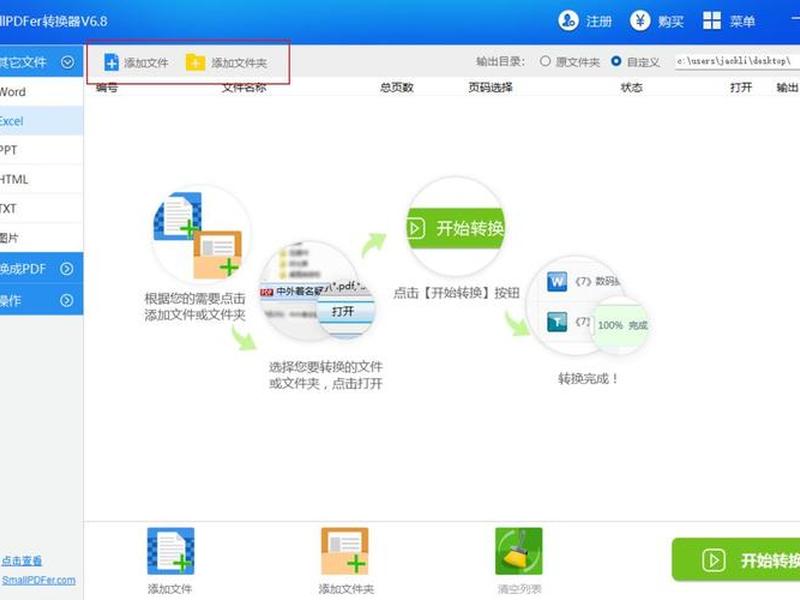
Task: Select Word conversion in sidebar
Action: [x=41, y=92]
